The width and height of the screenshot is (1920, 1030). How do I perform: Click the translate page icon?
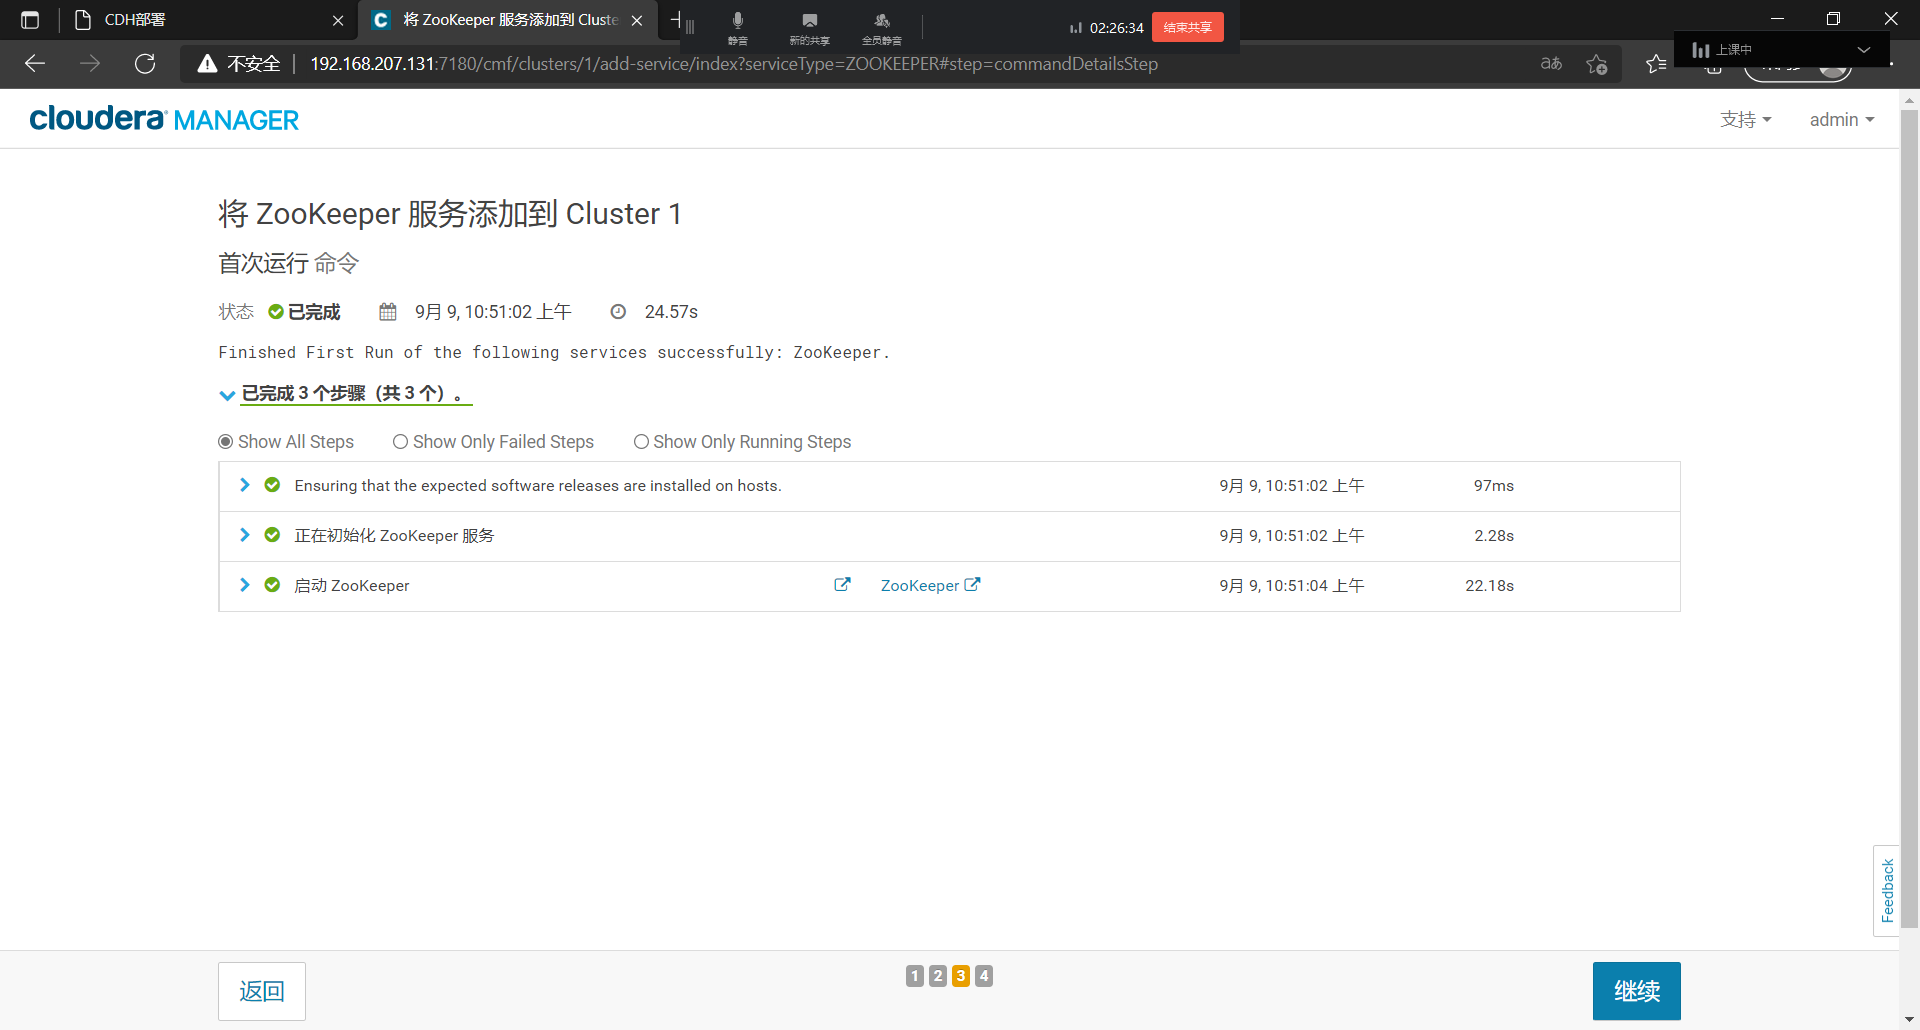coord(1551,64)
